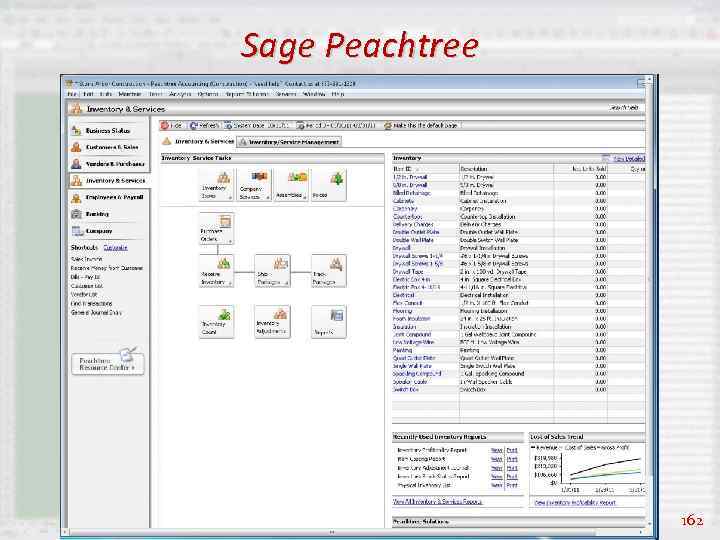This screenshot has height=540, width=720.
Task: Open the Peachtree Resource Center button
Action: pyautogui.click(x=108, y=363)
